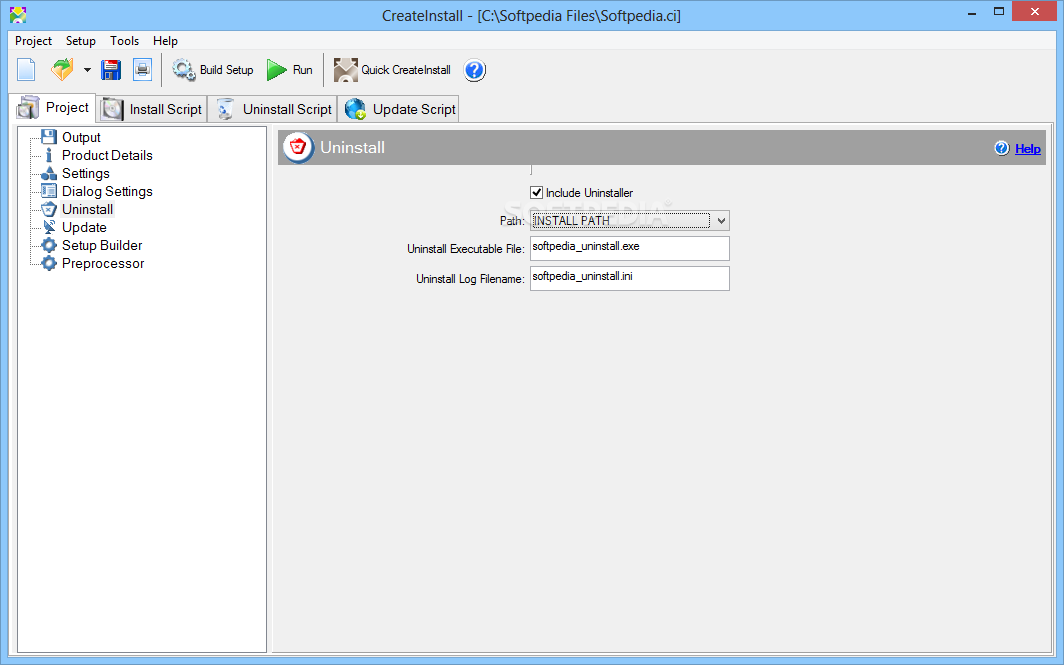Select Update in the project tree
Viewport: 1064px width, 665px height.
84,227
